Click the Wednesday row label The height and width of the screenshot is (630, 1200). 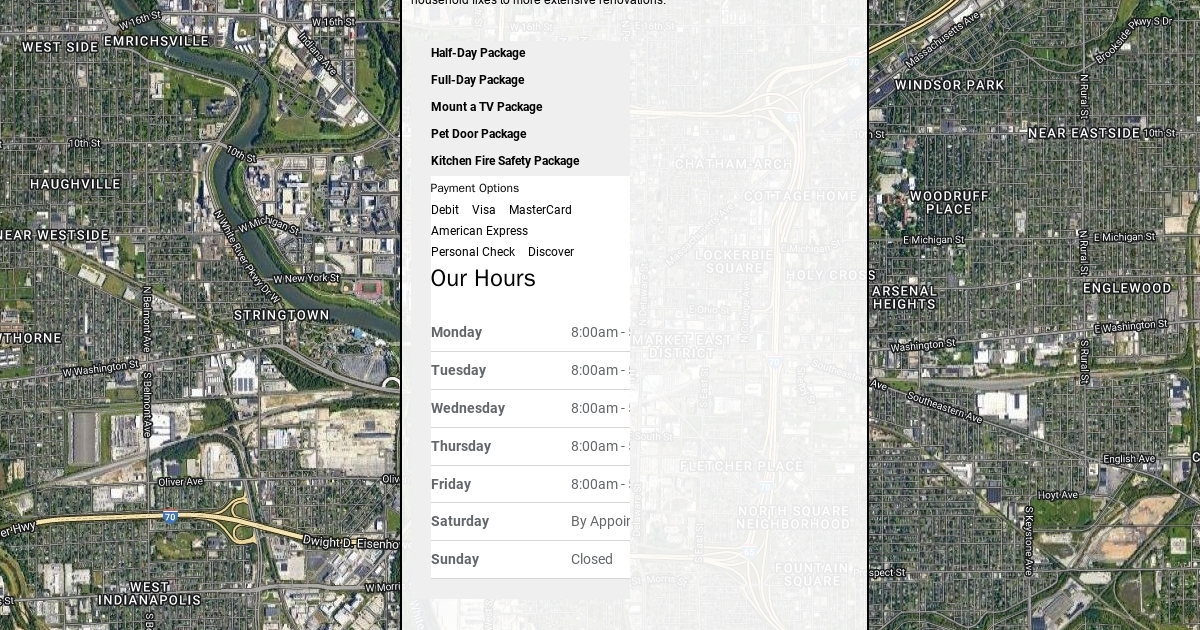[468, 408]
